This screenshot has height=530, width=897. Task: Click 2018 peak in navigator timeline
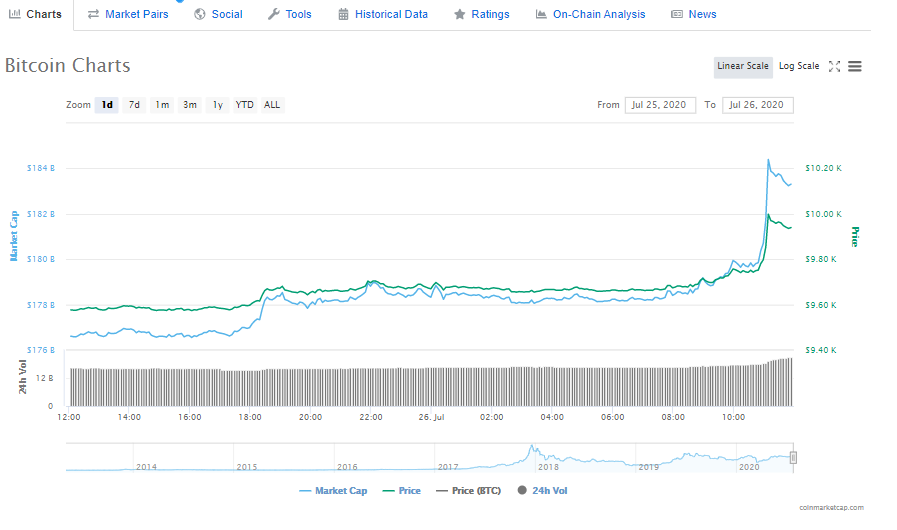tap(532, 447)
